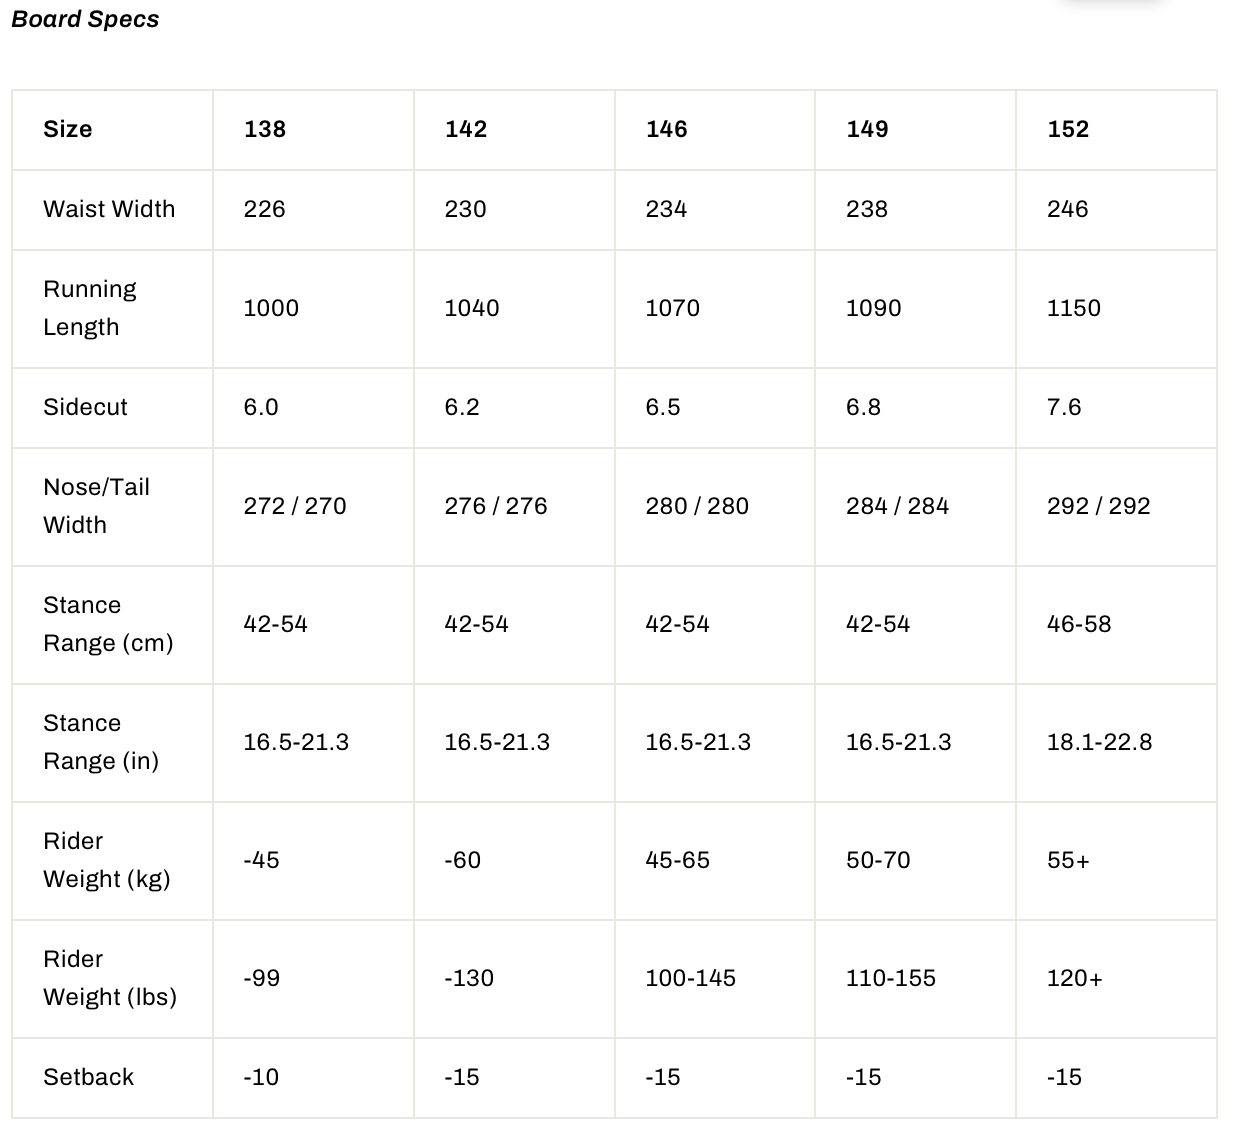Click the 146 size column header
Image resolution: width=1240 pixels, height=1142 pixels.
[667, 129]
